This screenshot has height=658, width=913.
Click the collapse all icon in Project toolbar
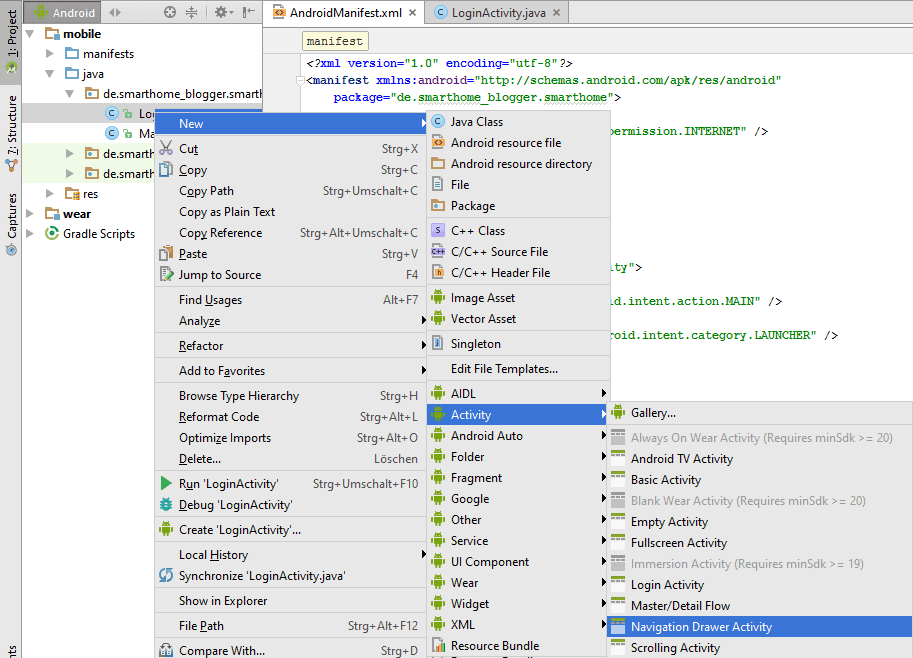click(x=192, y=12)
